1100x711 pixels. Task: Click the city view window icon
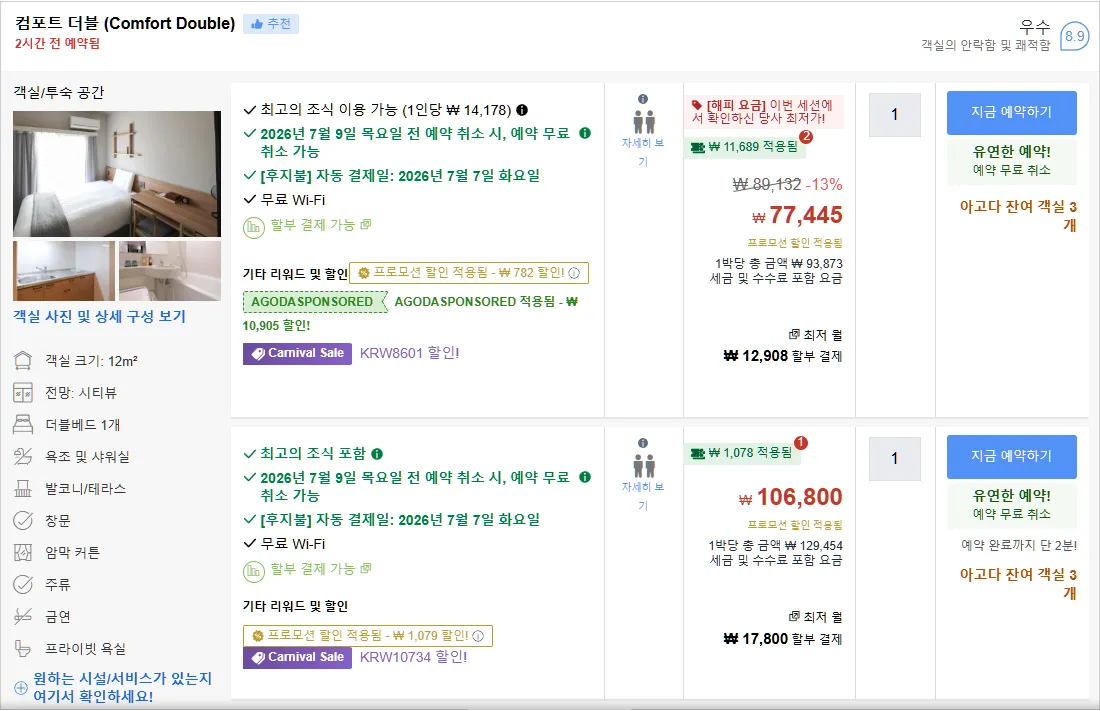pyautogui.click(x=23, y=393)
